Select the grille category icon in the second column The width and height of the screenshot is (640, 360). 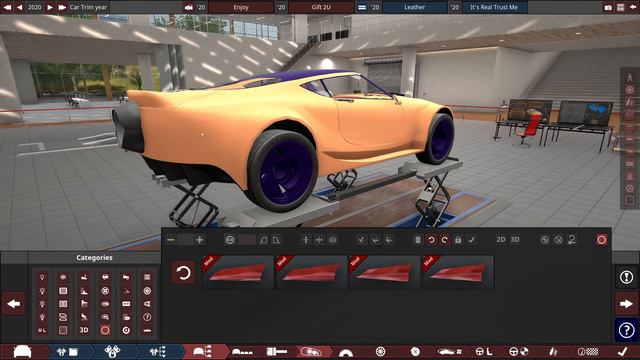click(x=63, y=291)
